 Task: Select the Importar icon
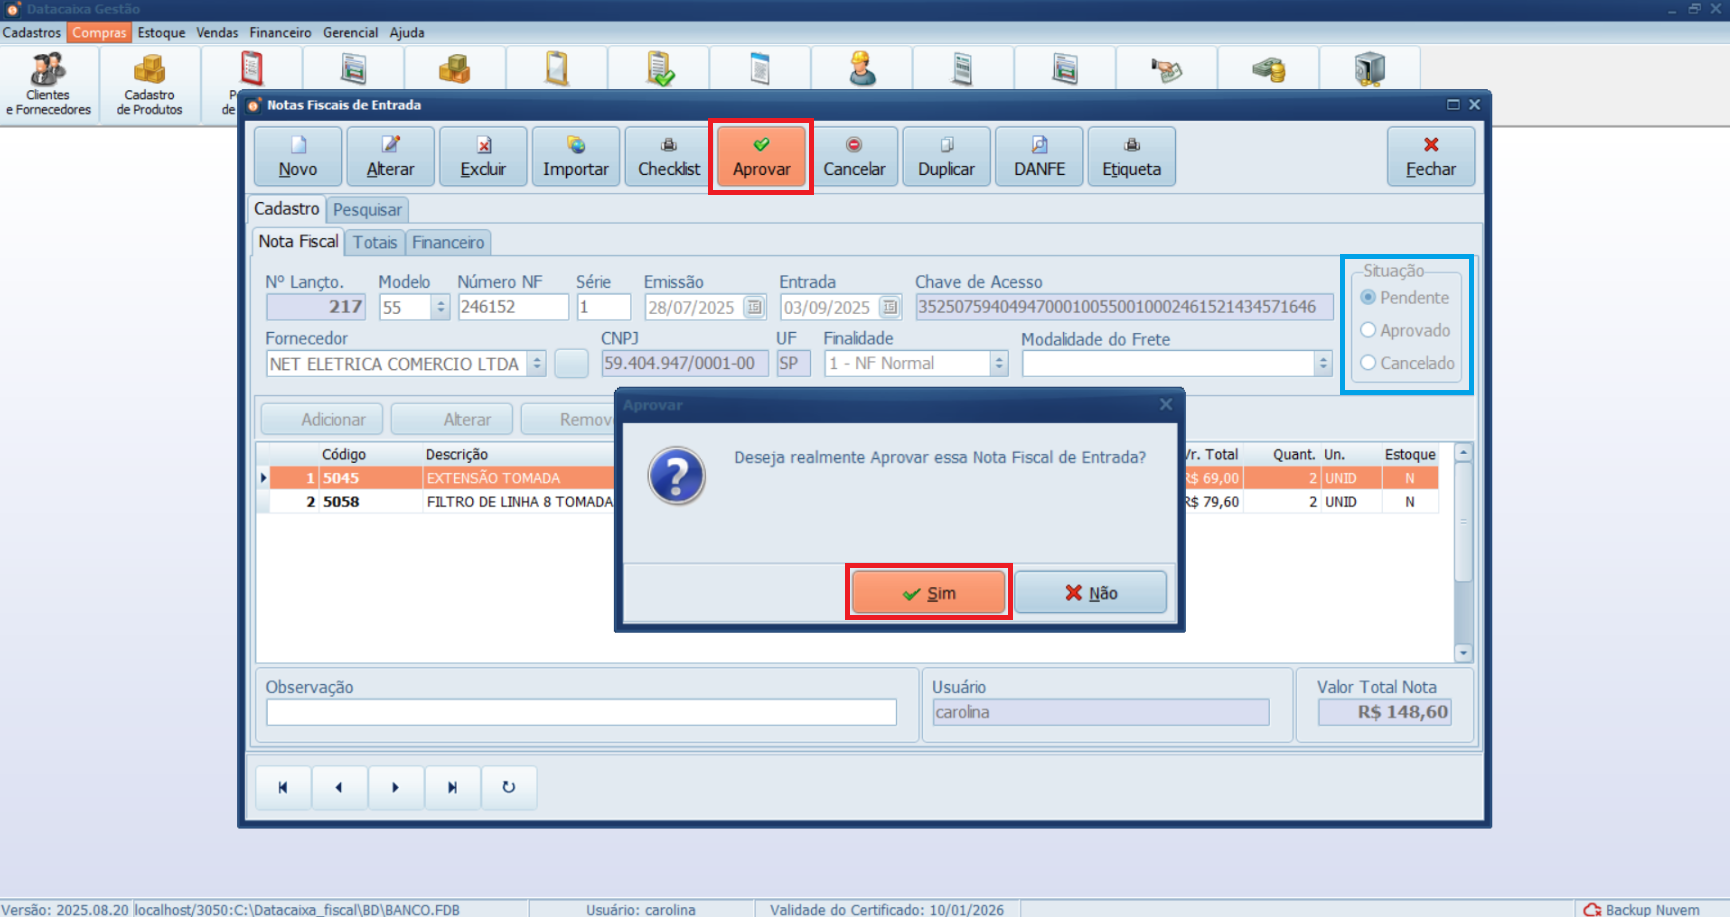(575, 156)
